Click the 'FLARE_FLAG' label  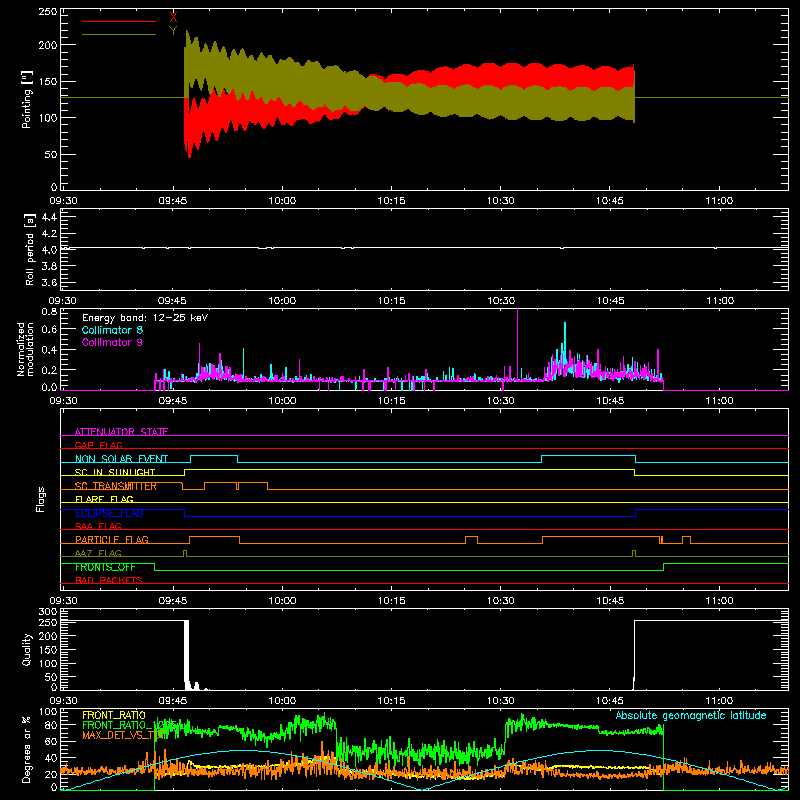point(104,499)
